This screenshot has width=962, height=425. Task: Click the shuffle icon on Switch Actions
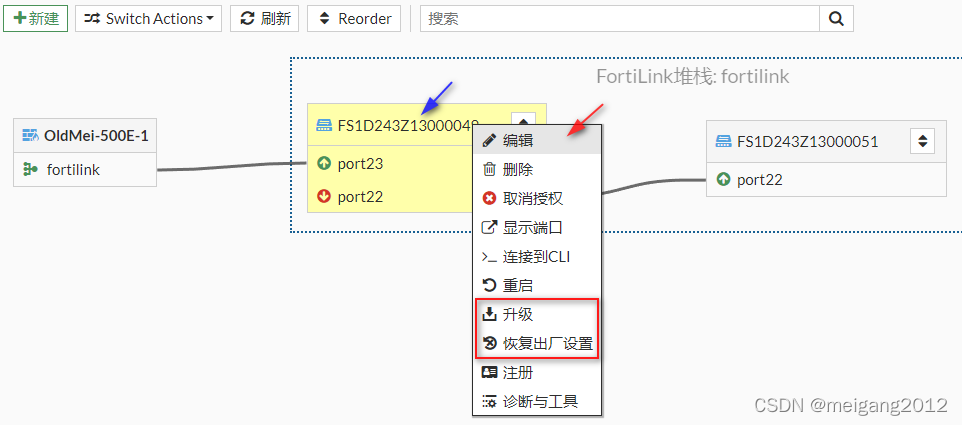[92, 18]
